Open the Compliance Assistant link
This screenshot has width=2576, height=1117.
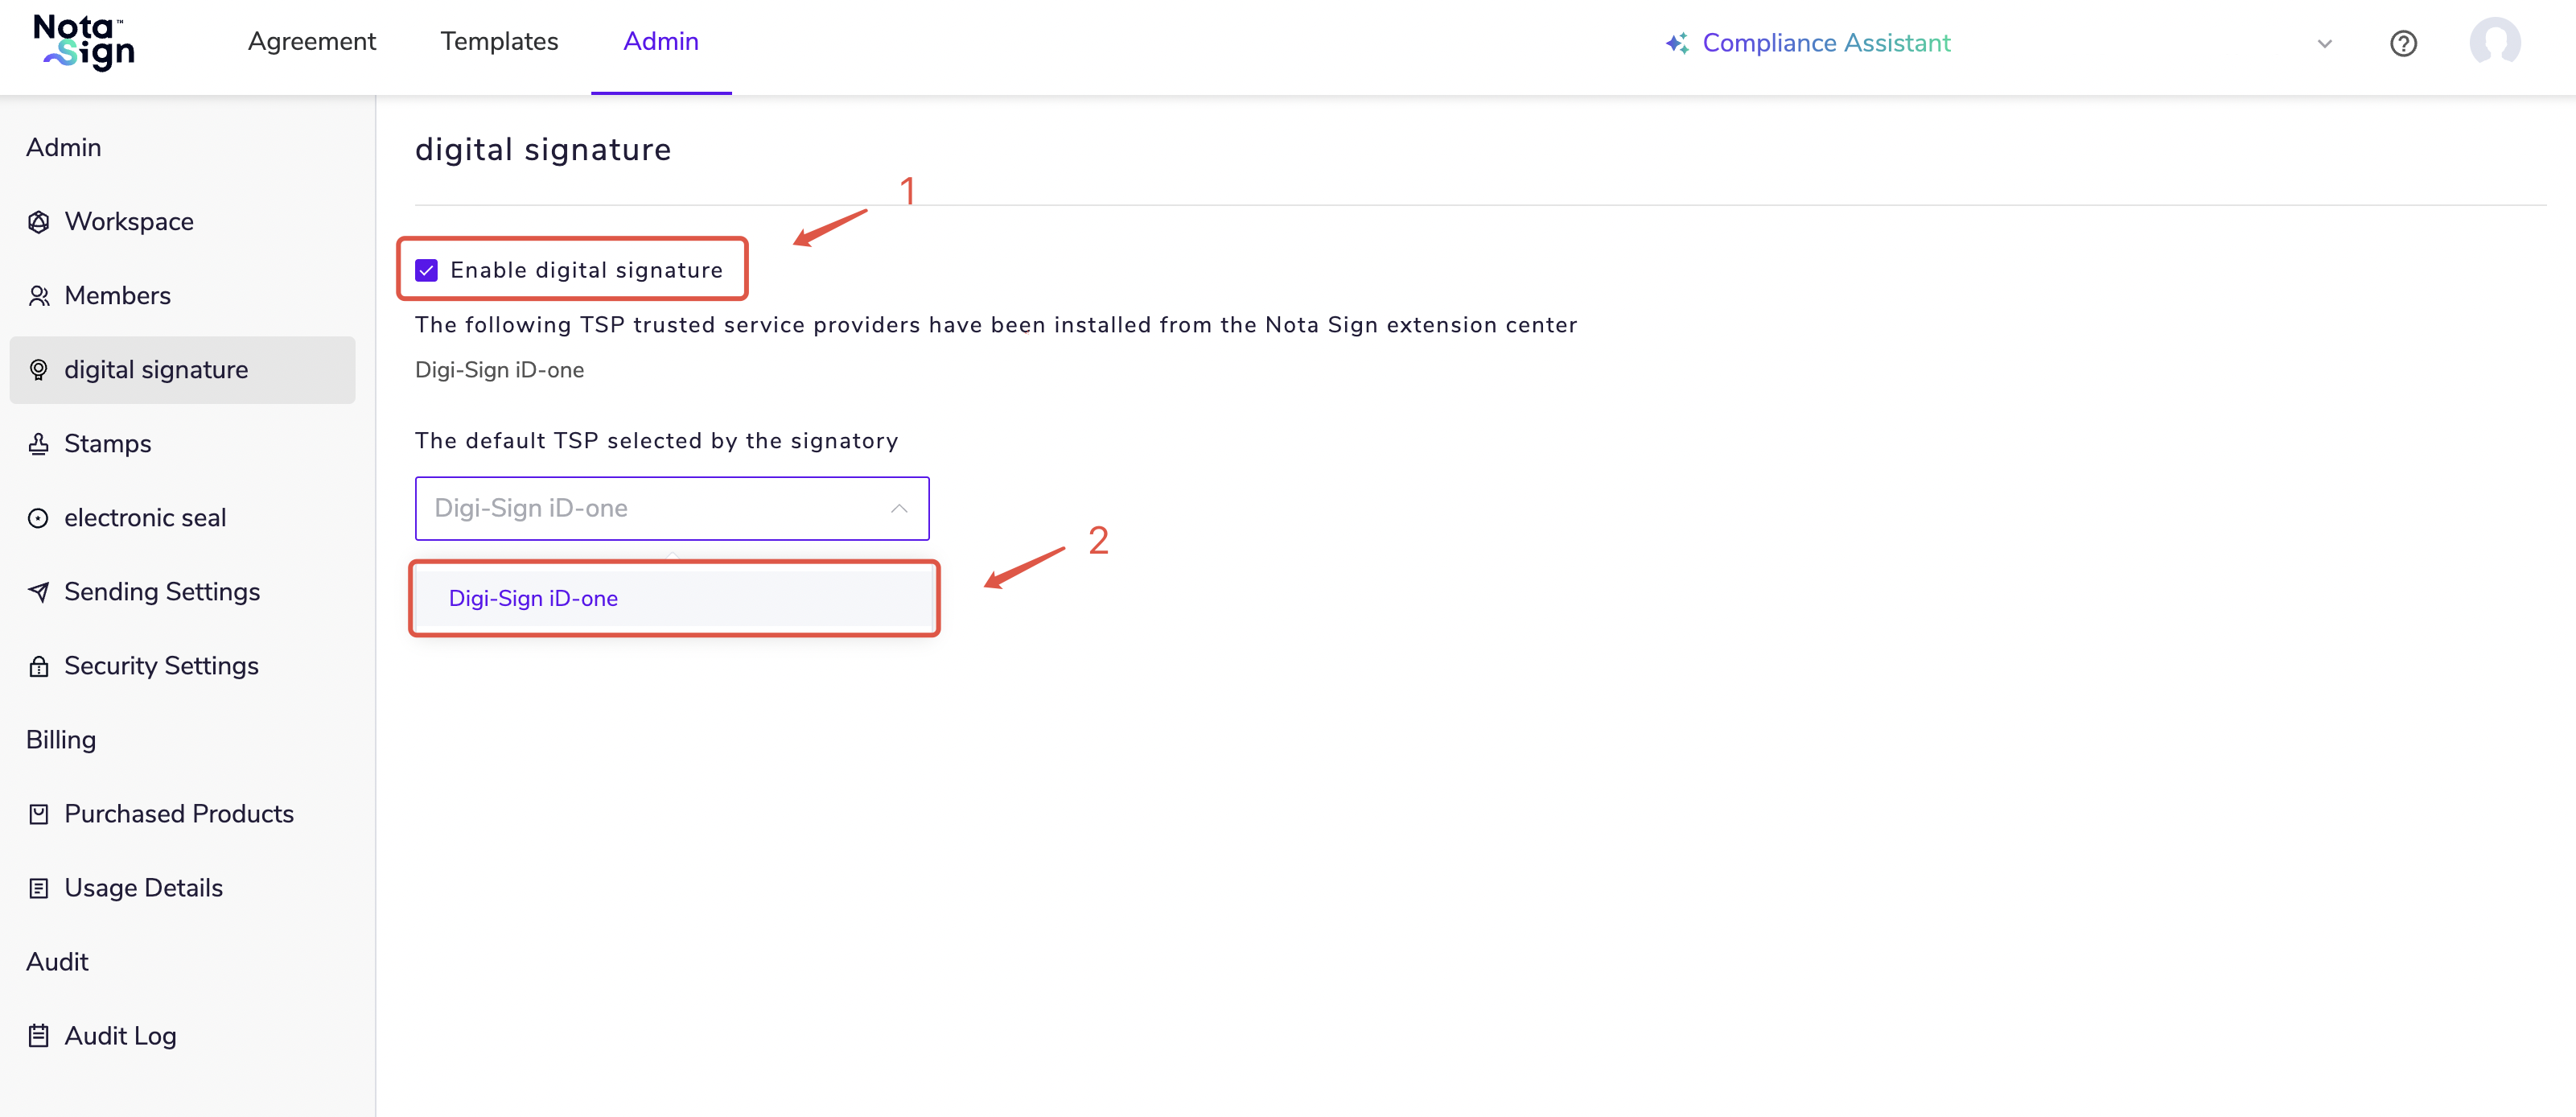pyautogui.click(x=1807, y=43)
